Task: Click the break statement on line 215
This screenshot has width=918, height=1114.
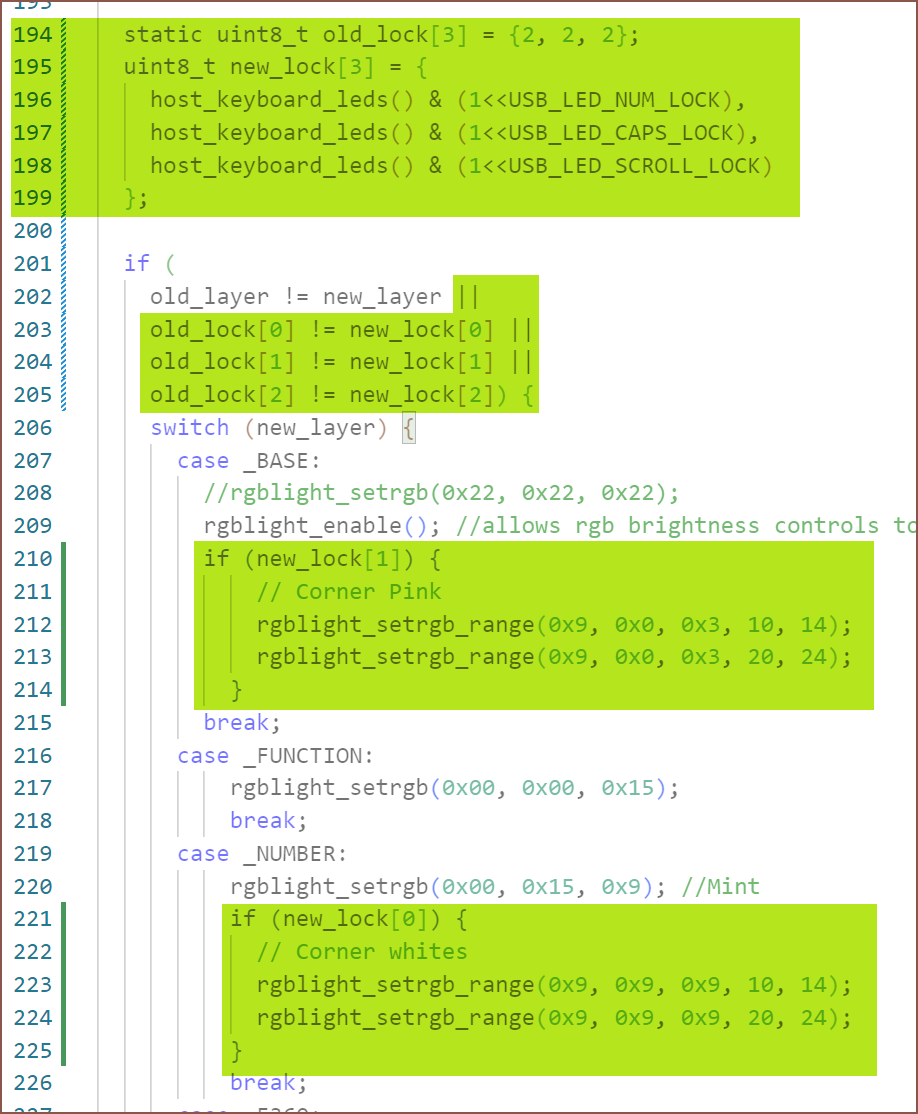Action: pos(236,723)
